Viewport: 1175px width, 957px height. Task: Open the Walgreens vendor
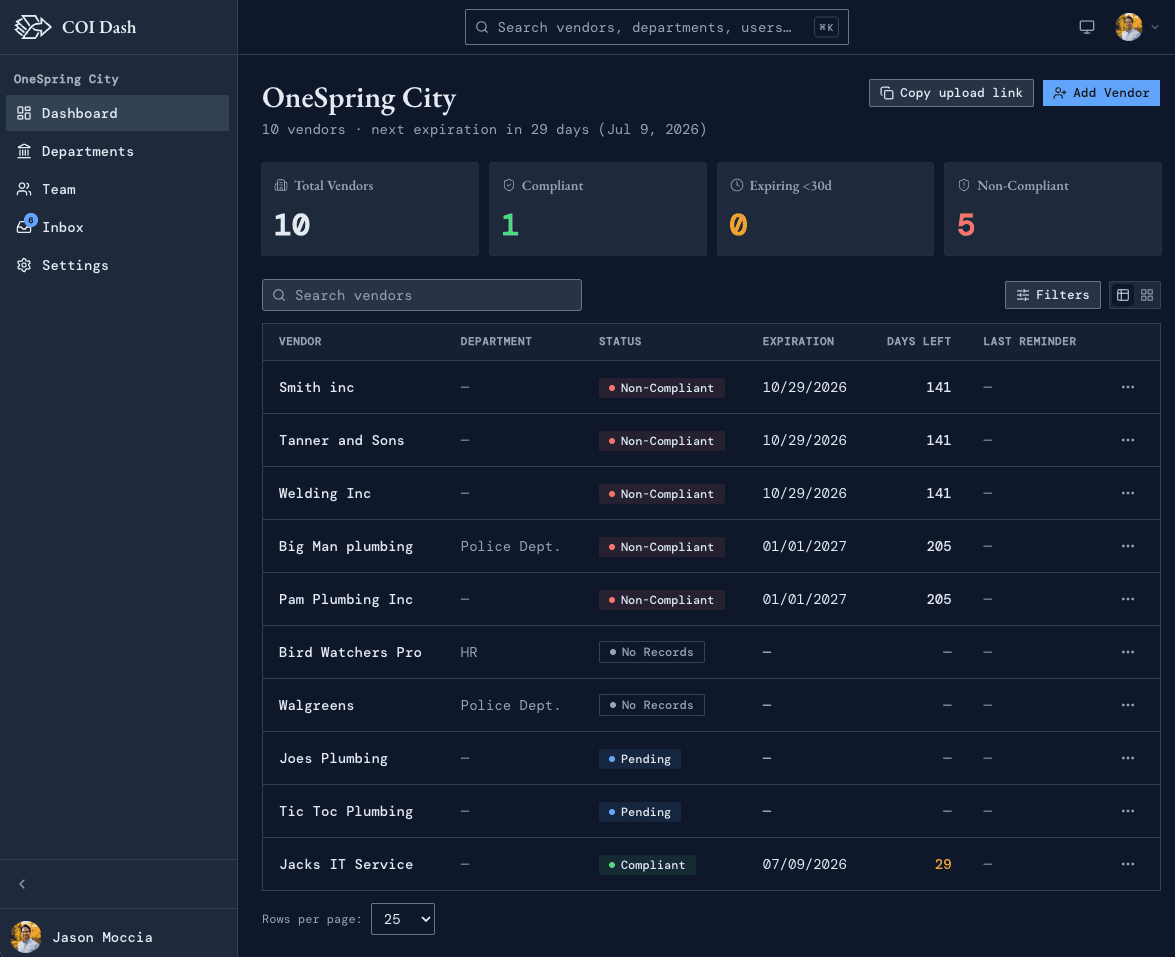316,705
